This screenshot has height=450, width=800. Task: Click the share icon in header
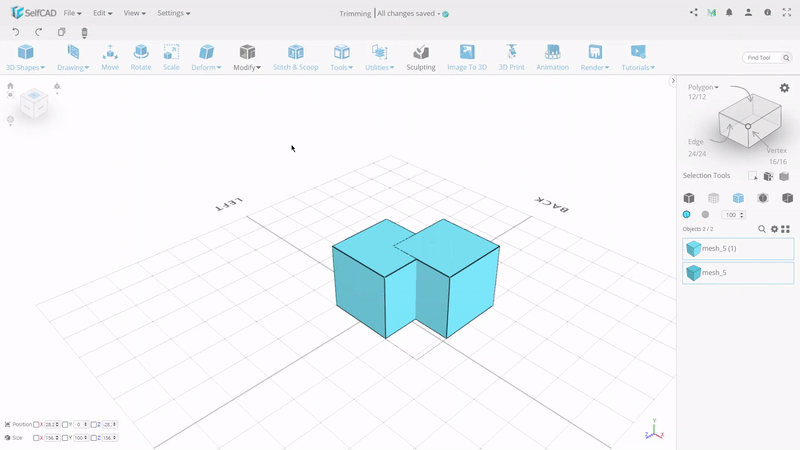pyautogui.click(x=693, y=12)
